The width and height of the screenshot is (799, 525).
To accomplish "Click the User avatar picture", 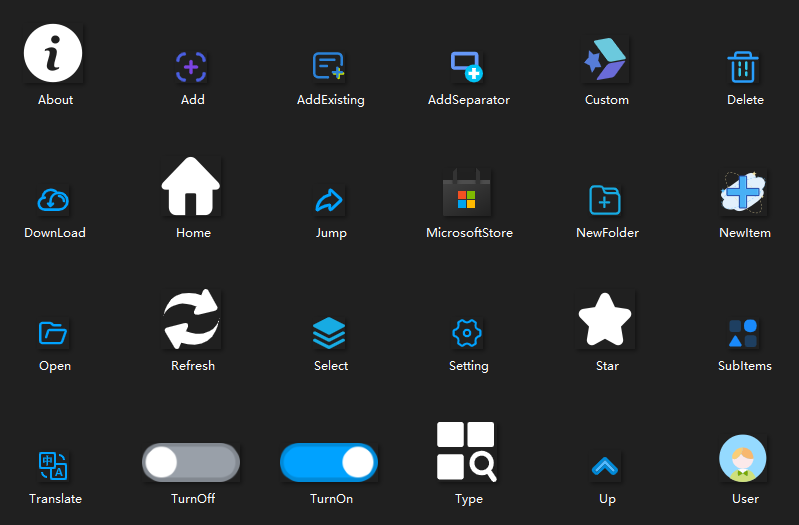I will (743, 459).
